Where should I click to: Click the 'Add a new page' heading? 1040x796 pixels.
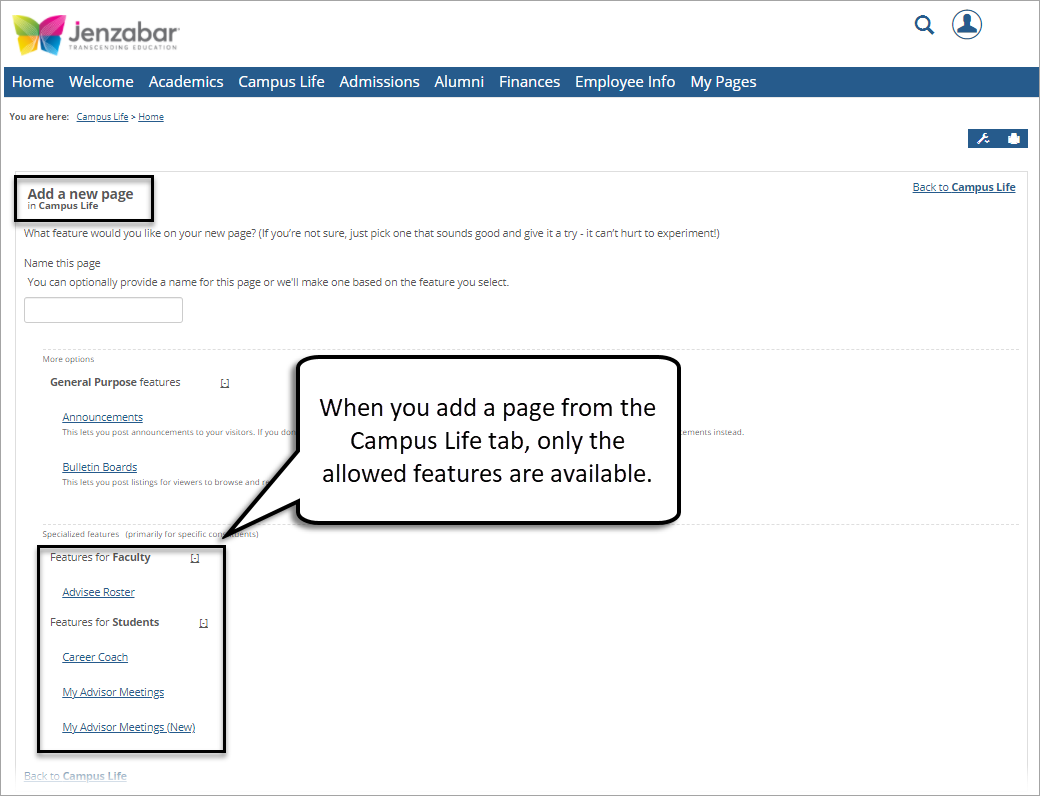(x=80, y=194)
